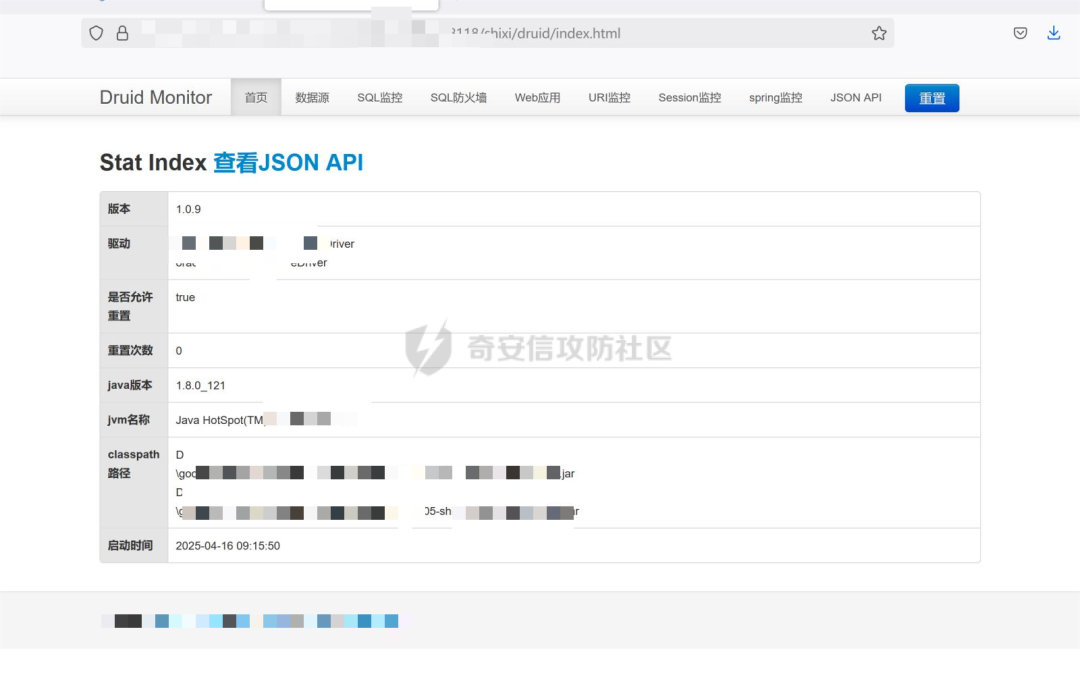Click the Druid Monitor brand title
This screenshot has width=1080, height=696.
tap(156, 97)
